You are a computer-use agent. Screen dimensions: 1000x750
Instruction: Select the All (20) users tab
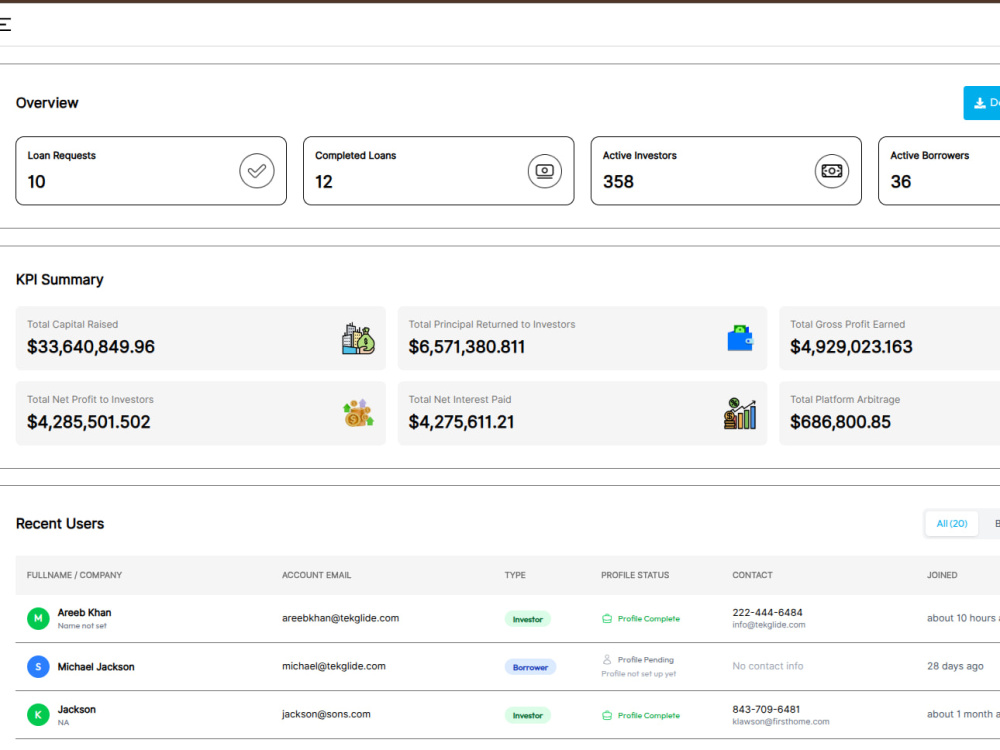(952, 524)
